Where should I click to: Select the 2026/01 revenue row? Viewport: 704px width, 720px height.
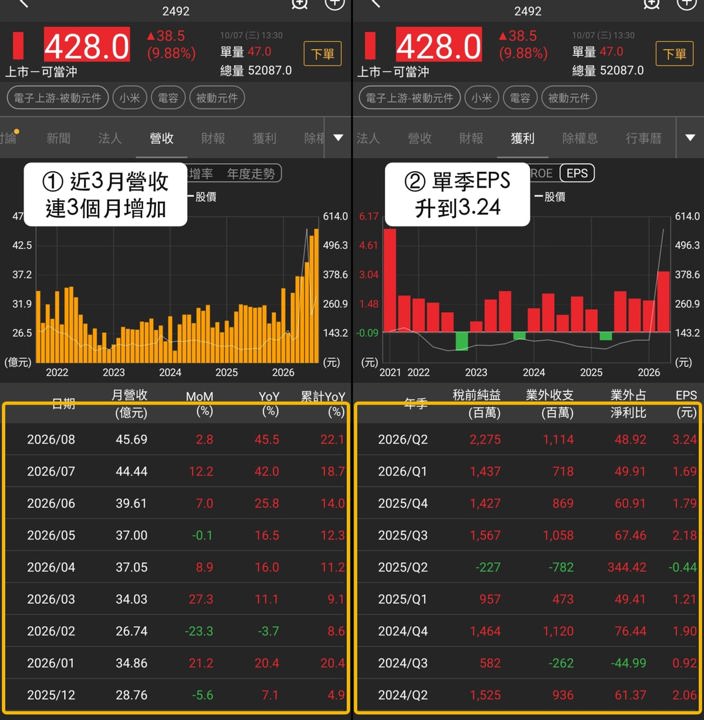click(x=176, y=663)
